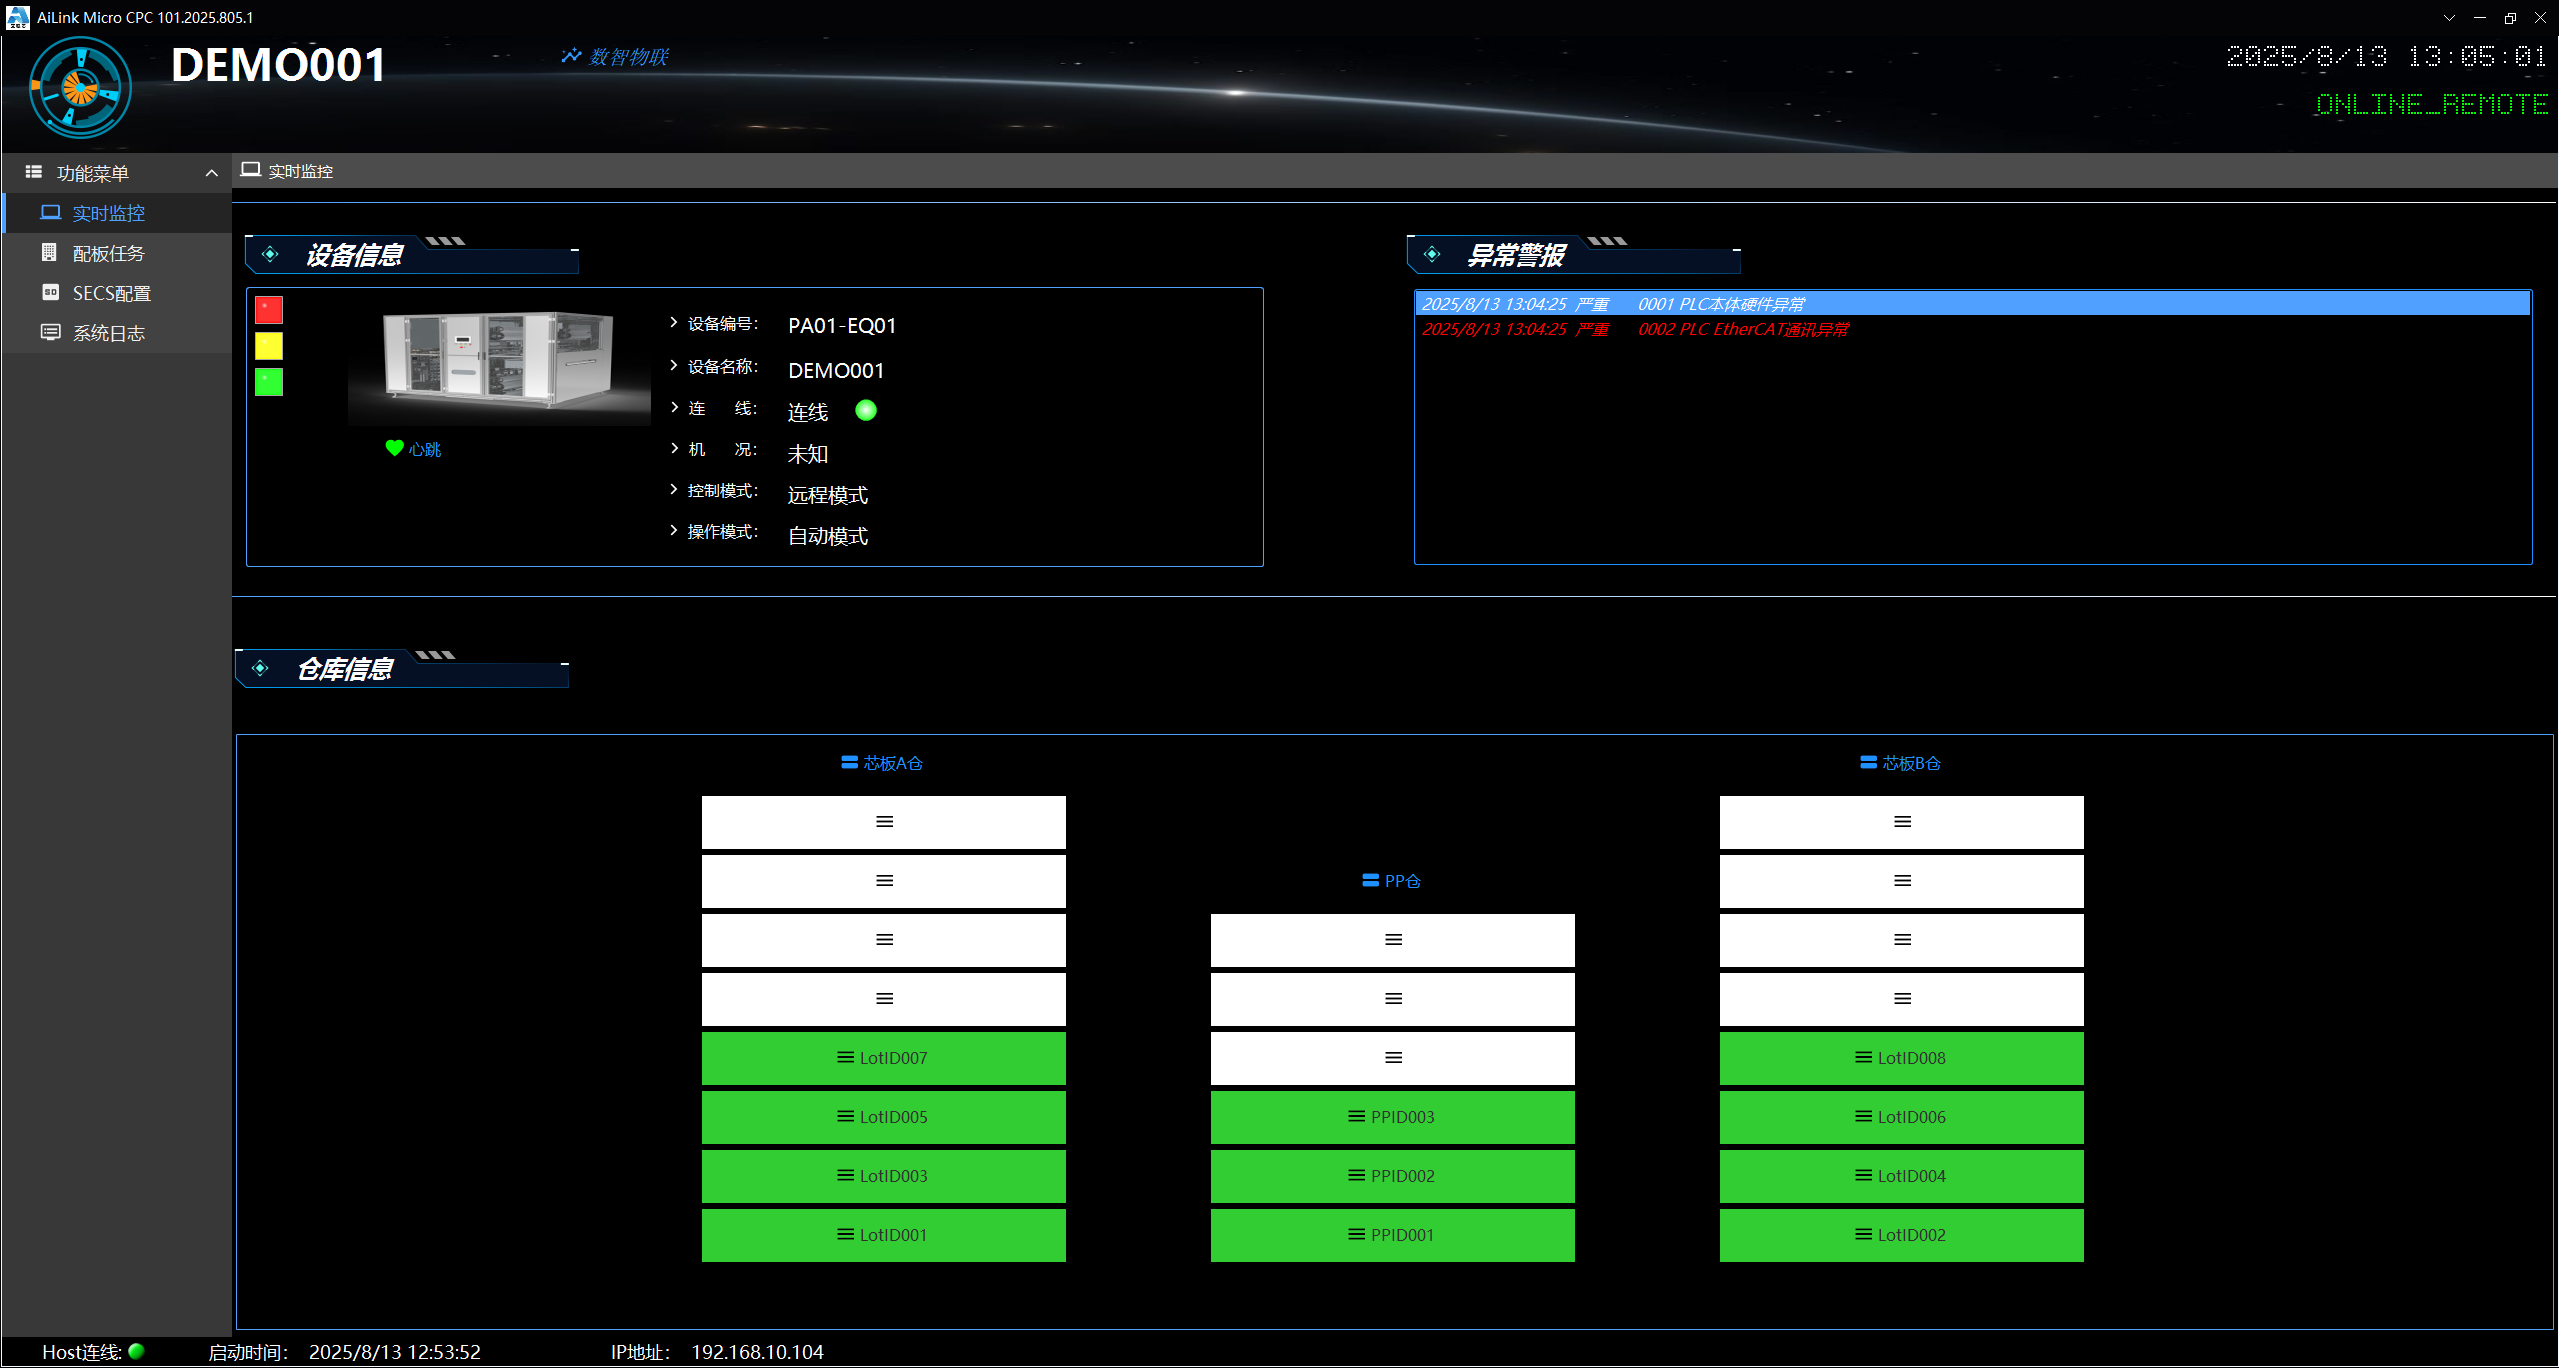Viewport: 2559px width, 1368px height.
Task: Expand the 设备编号 row arrow
Action: (674, 323)
